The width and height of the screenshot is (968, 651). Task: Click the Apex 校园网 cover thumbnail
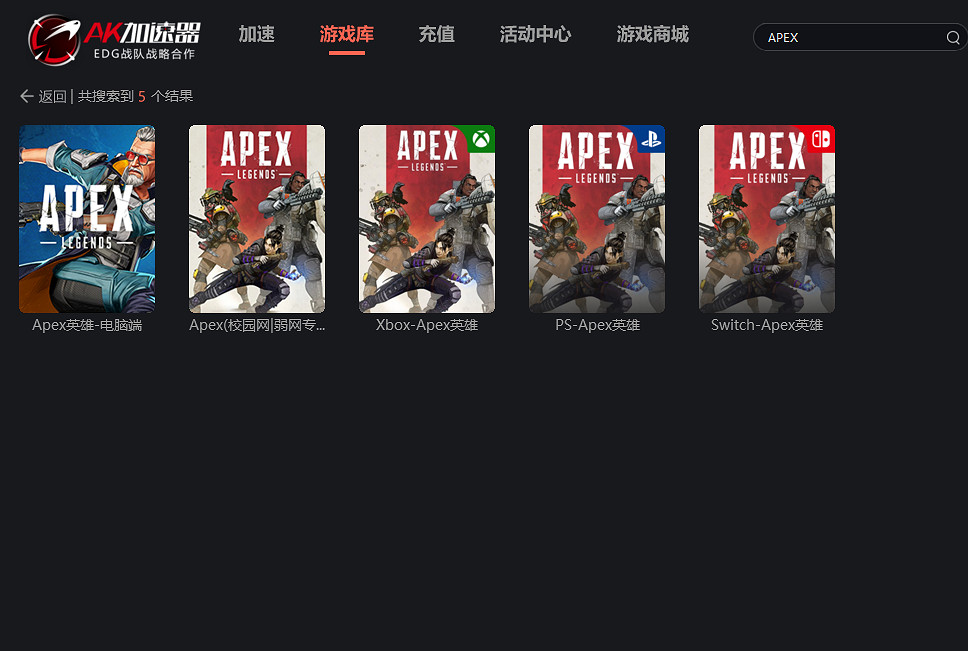pyautogui.click(x=256, y=219)
